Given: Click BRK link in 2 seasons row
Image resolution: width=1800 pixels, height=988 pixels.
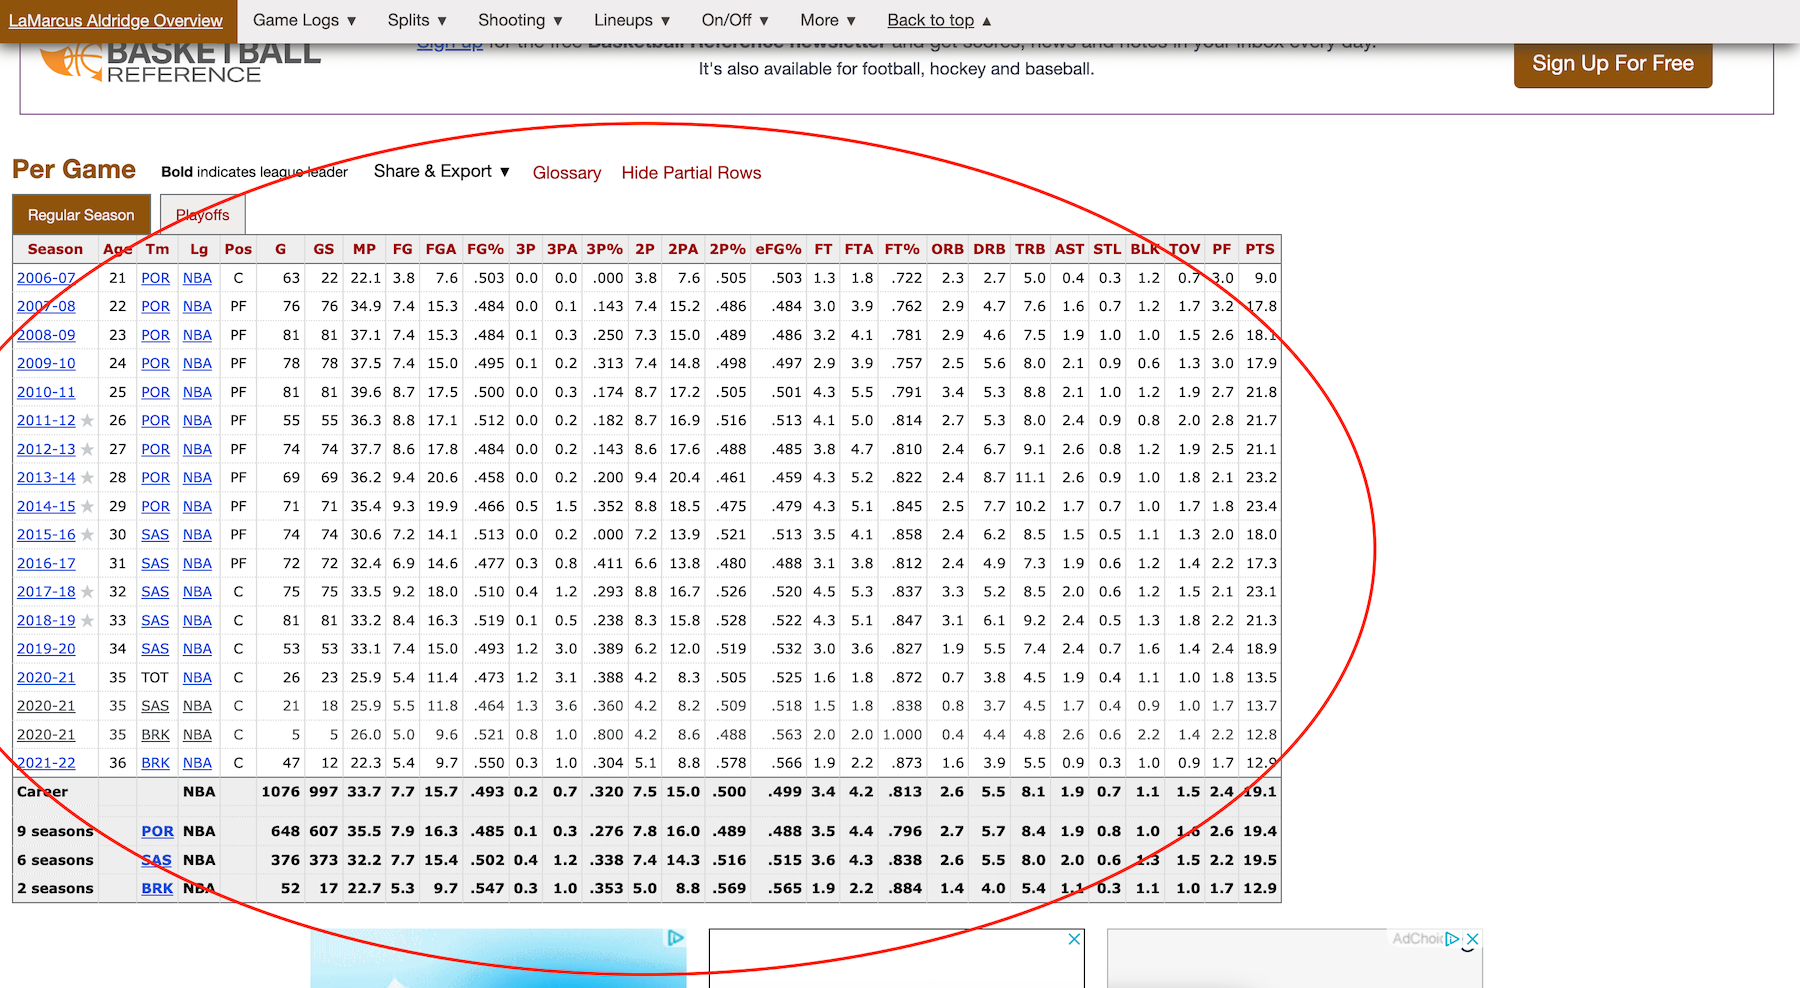Looking at the screenshot, I should (157, 888).
